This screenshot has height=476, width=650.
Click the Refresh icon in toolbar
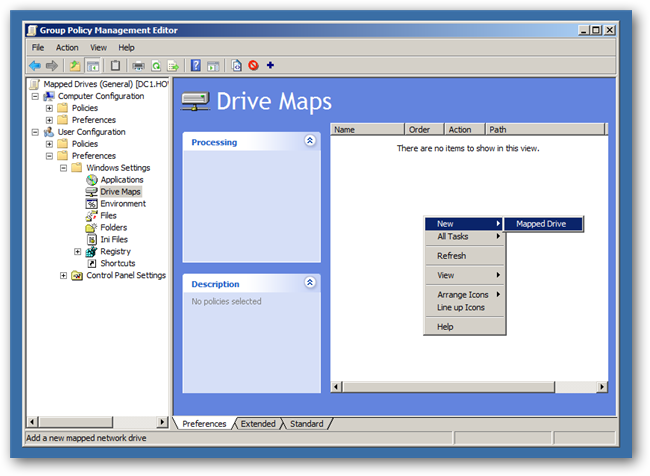[x=156, y=65]
